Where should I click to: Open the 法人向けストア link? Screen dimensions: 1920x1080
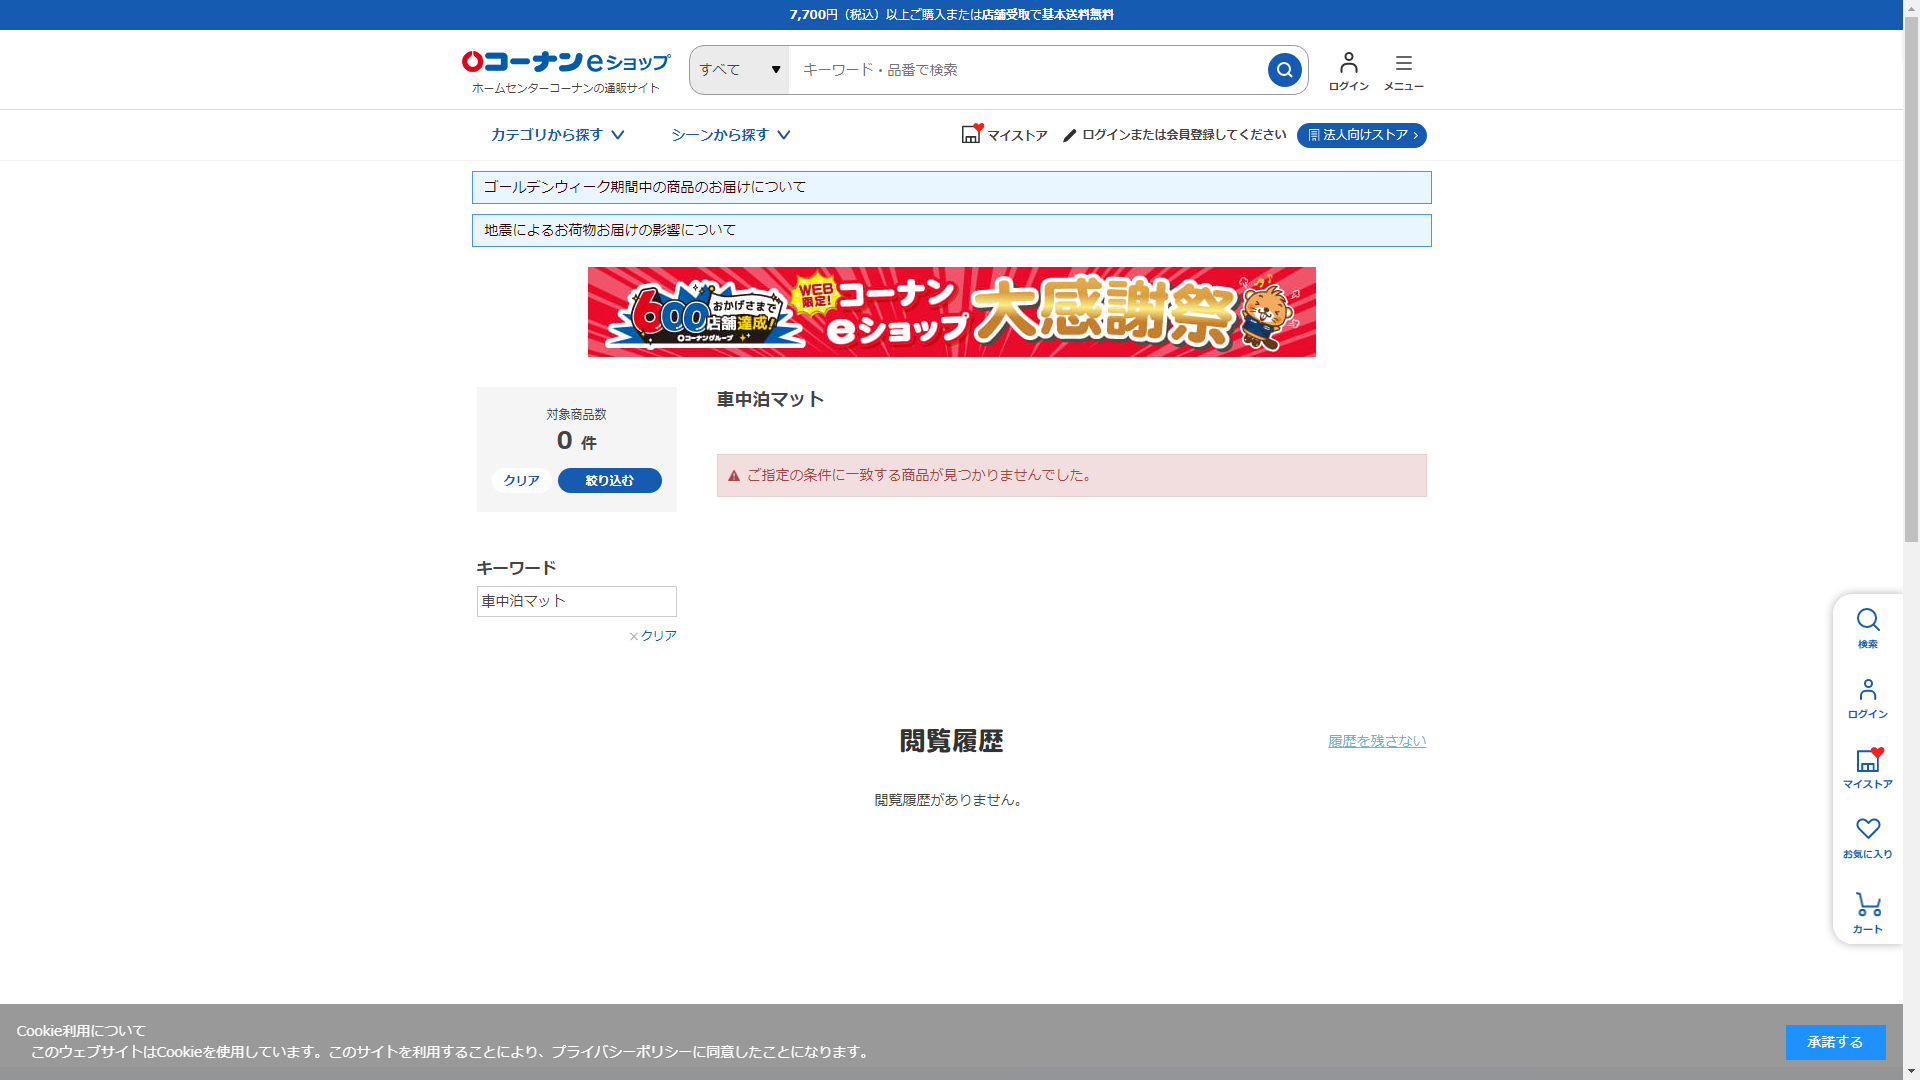1361,135
